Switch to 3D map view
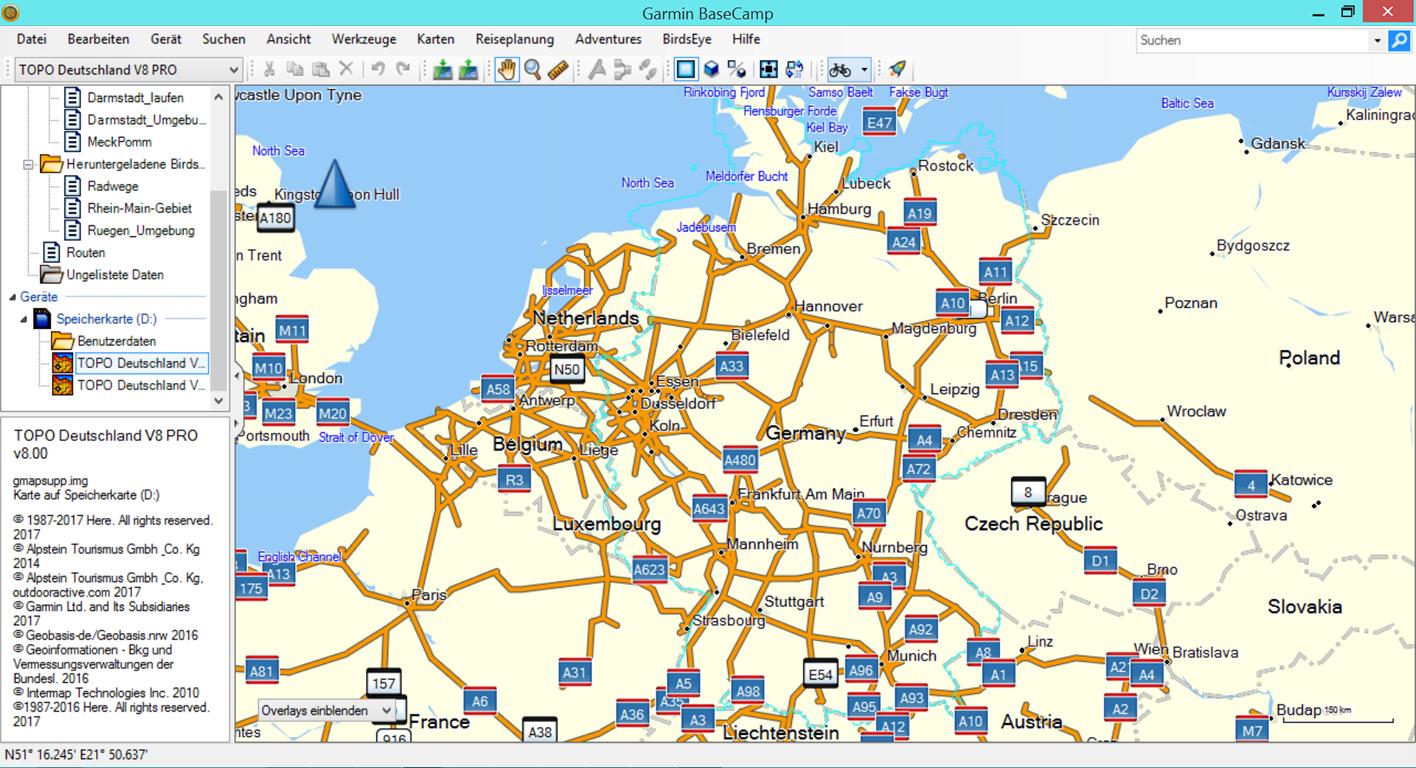Screen dimensions: 1416x768 [x=711, y=69]
